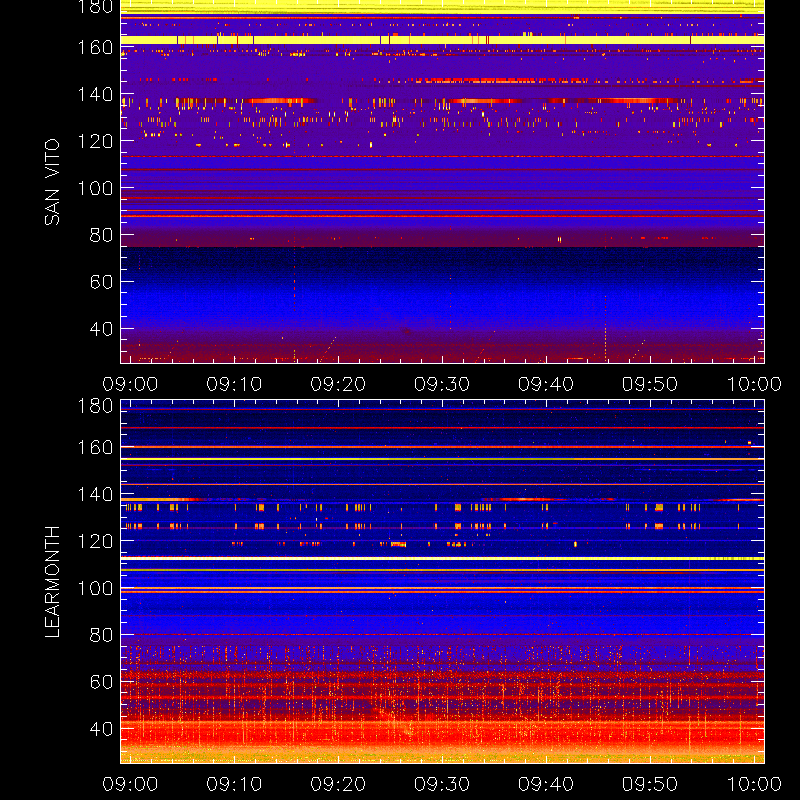Click the 40 frequency label on San Vito axis
Screen dimensions: 800x800
coord(102,329)
